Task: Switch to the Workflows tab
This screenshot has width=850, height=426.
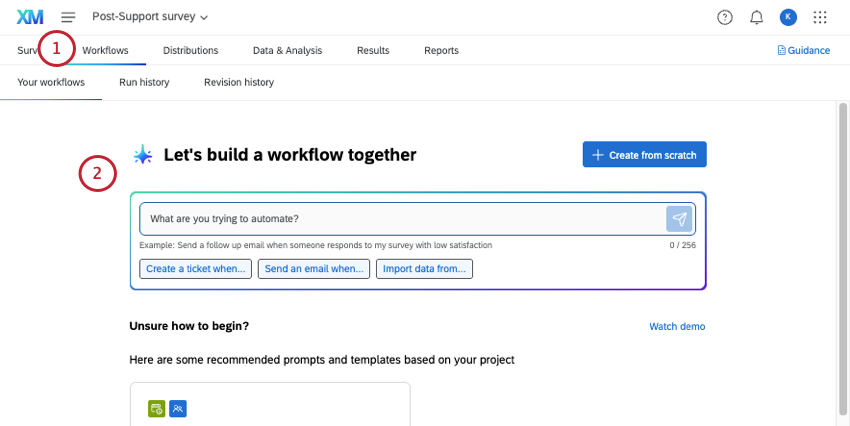Action: click(x=105, y=50)
